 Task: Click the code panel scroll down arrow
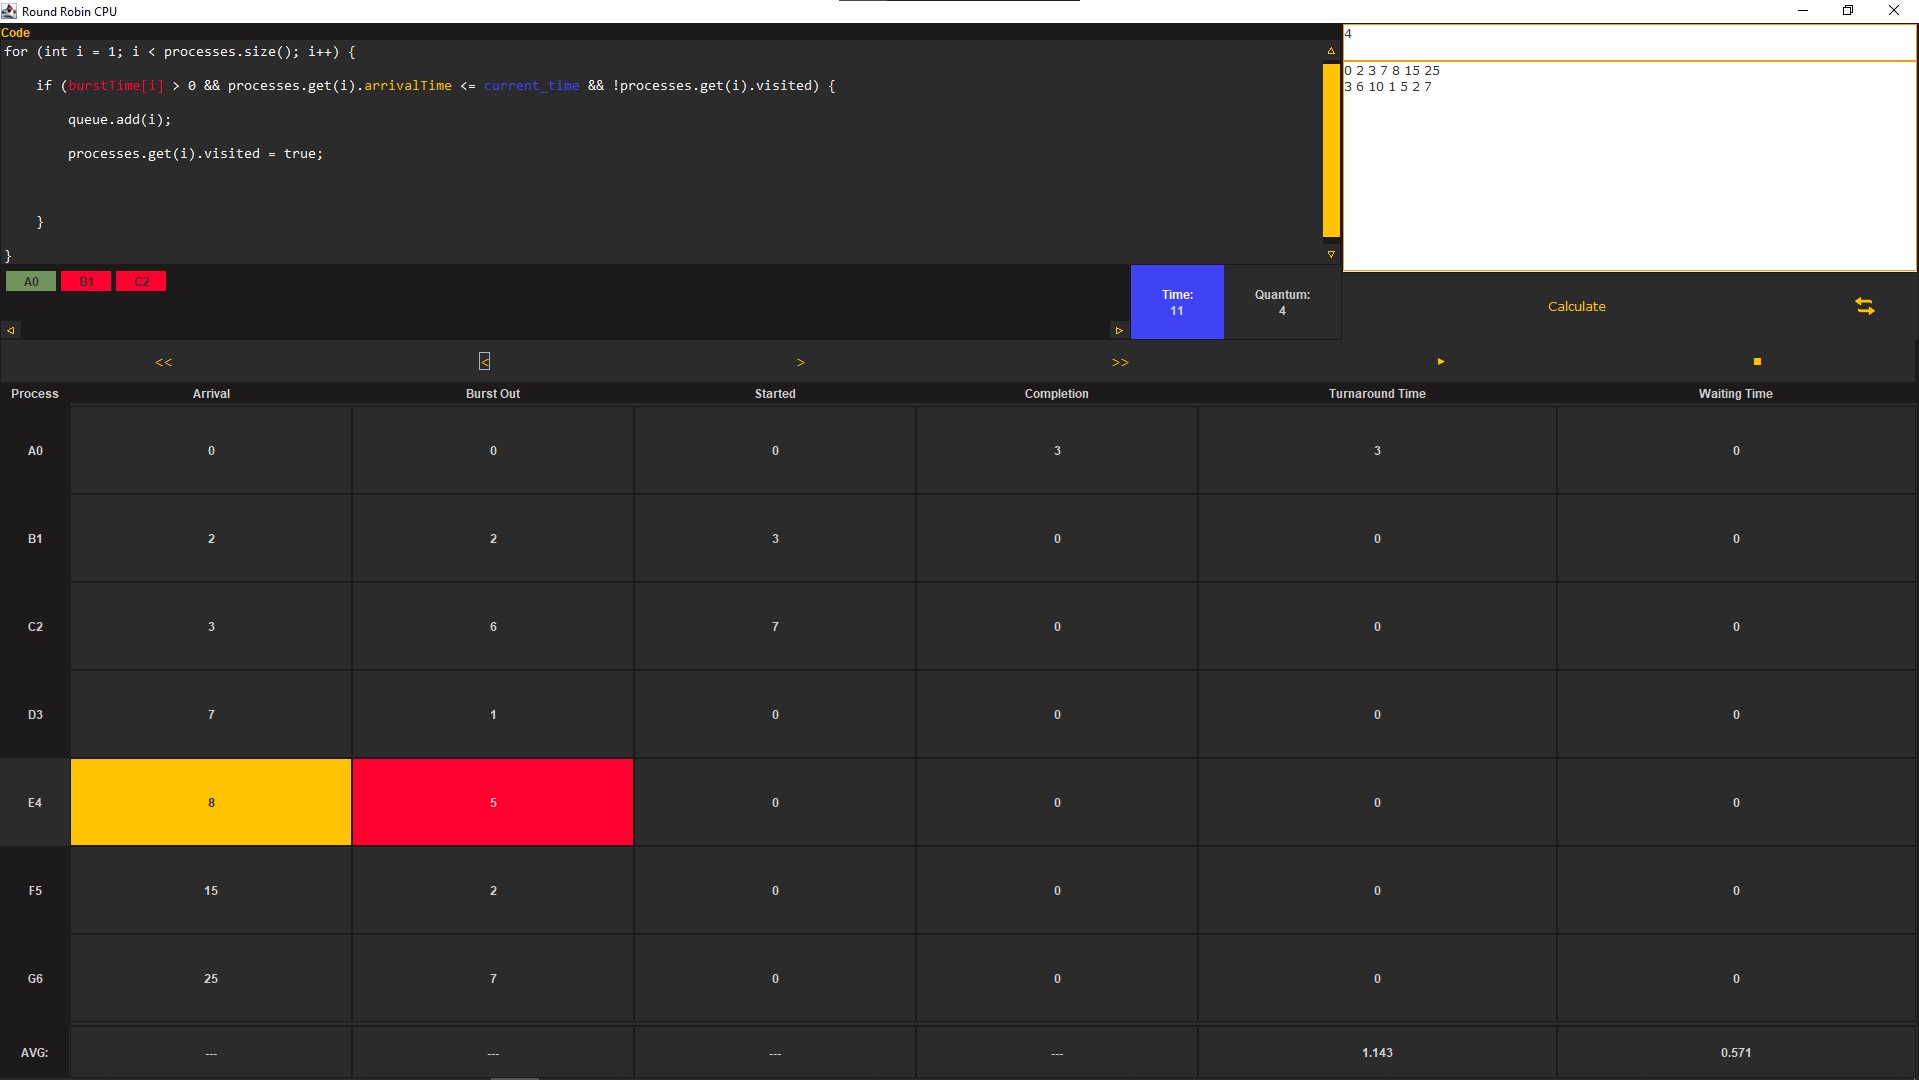pos(1331,255)
